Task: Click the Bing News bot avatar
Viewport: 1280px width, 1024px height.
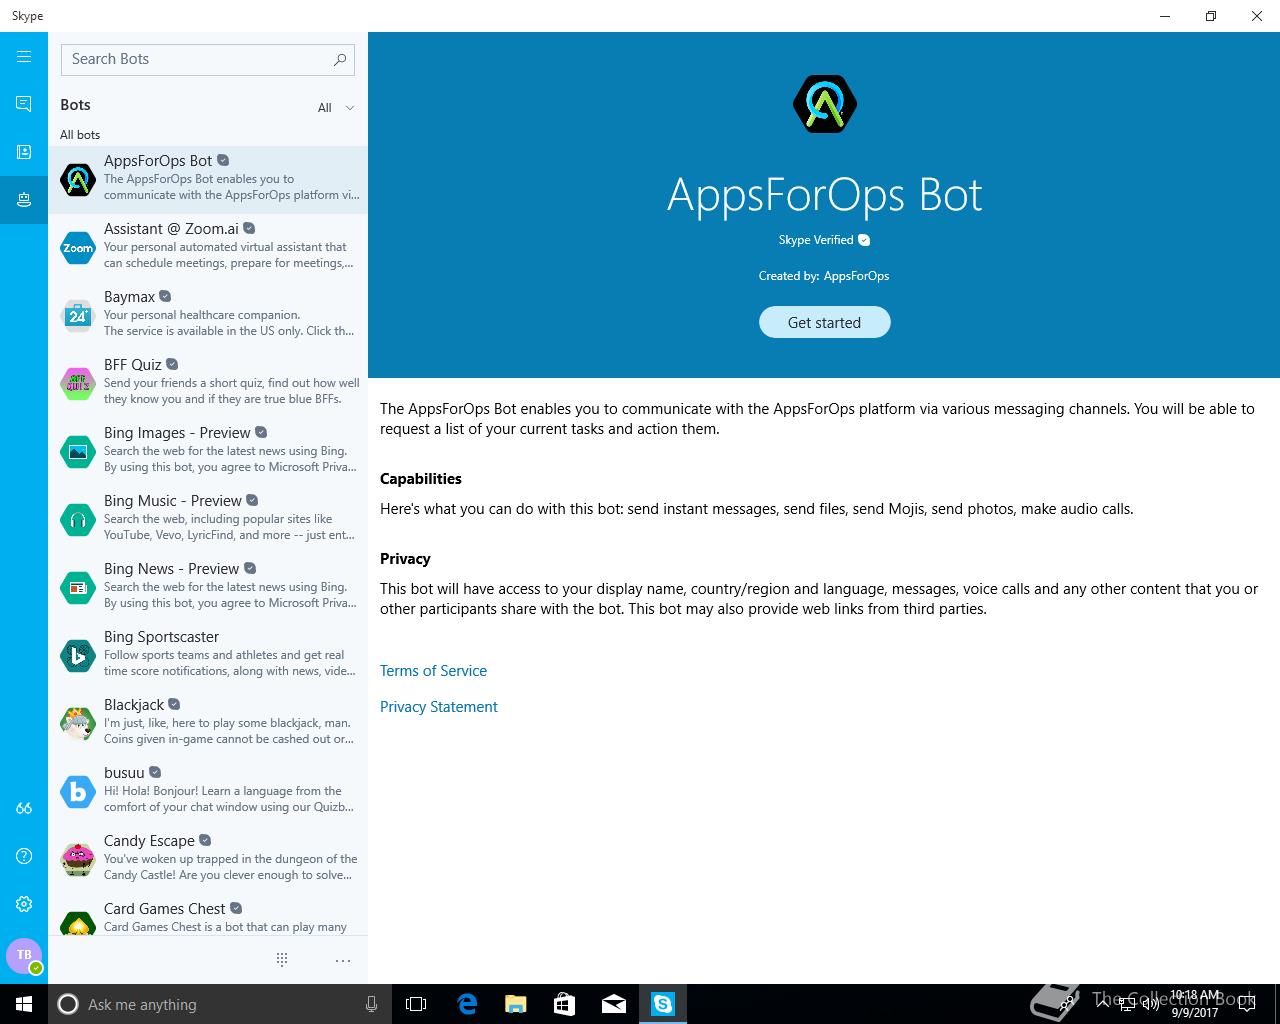Action: coord(78,588)
